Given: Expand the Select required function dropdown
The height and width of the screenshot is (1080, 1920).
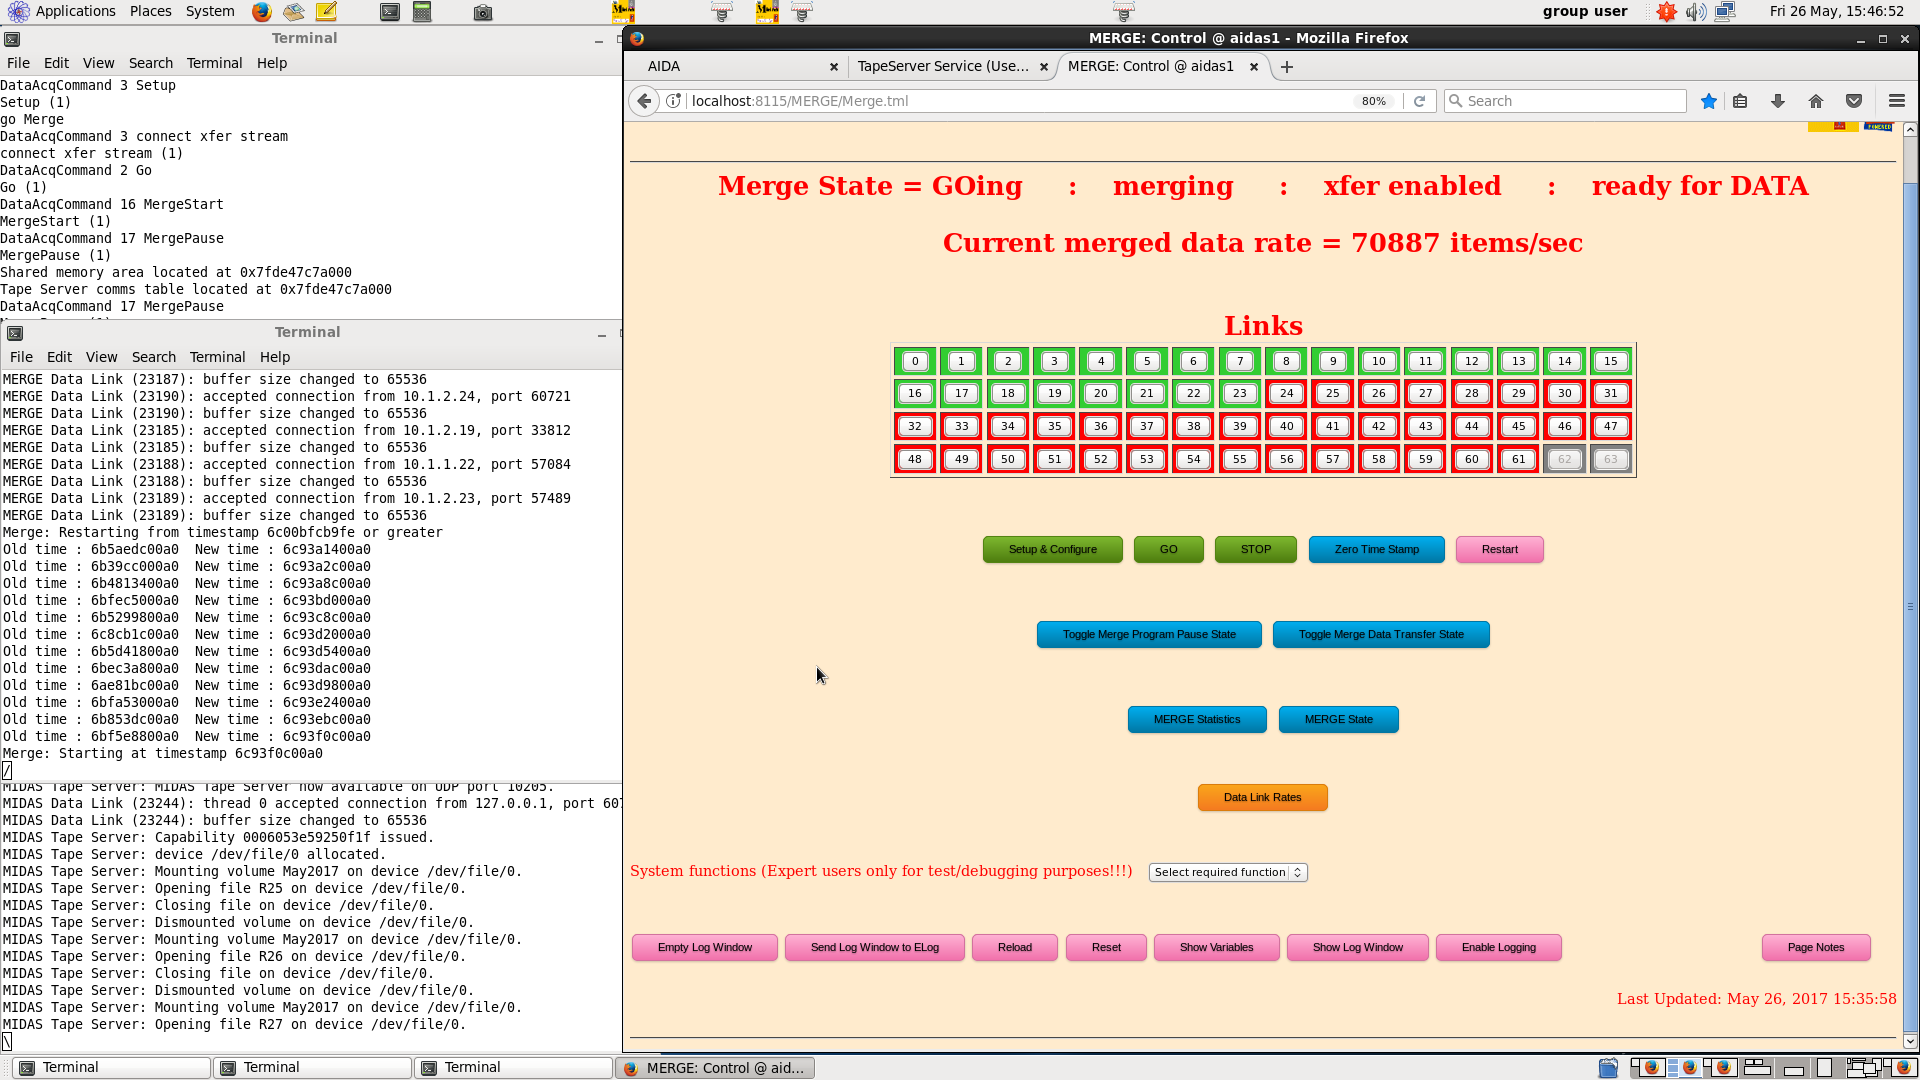Looking at the screenshot, I should coord(1227,873).
